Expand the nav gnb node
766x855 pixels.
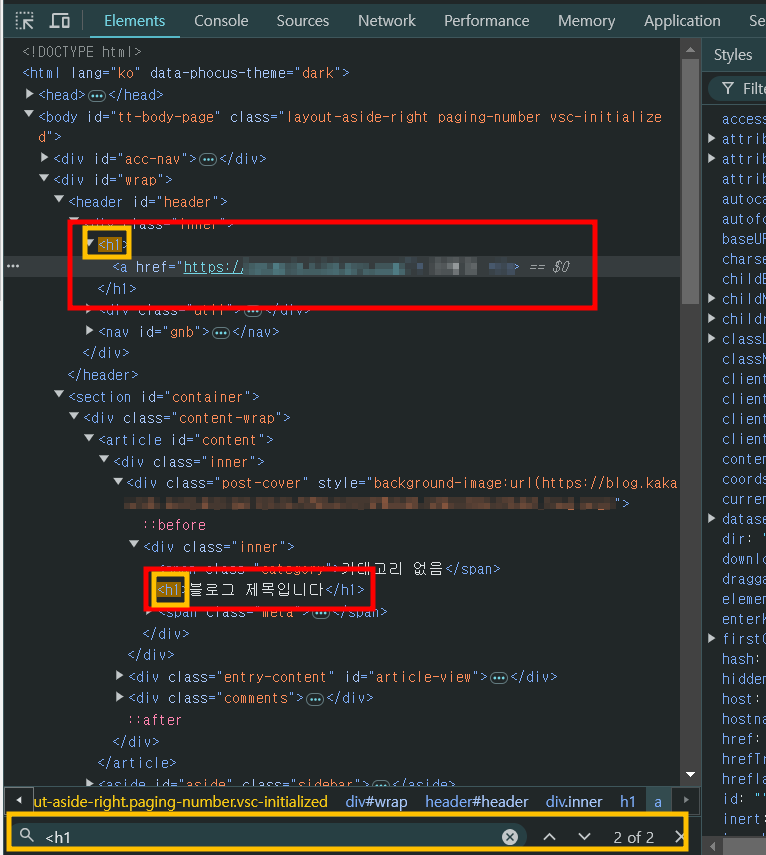tap(89, 330)
